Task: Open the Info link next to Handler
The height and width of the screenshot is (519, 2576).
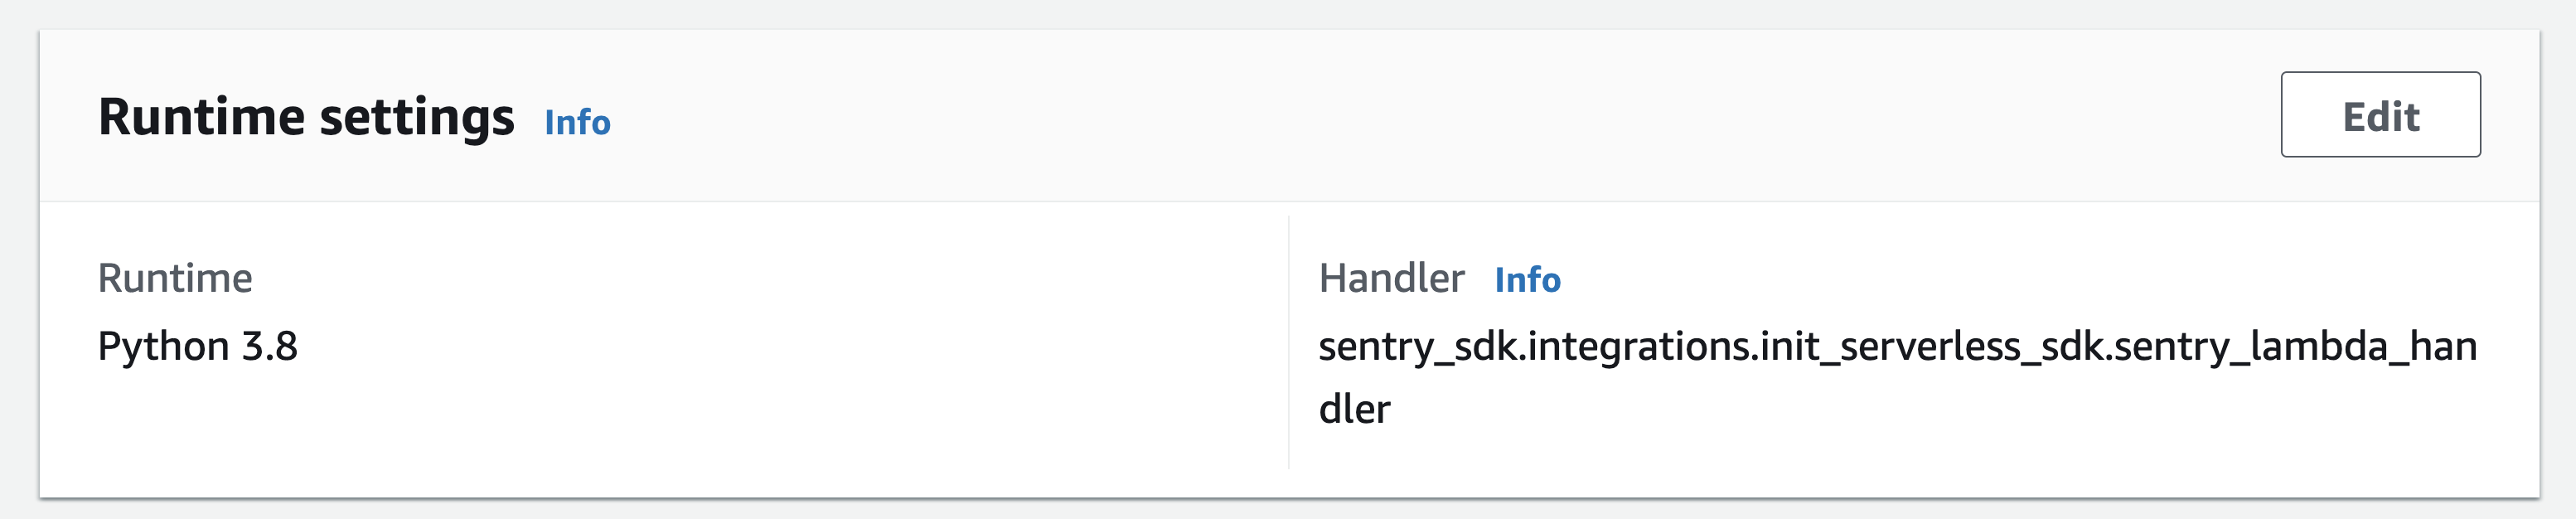Action: click(1527, 280)
